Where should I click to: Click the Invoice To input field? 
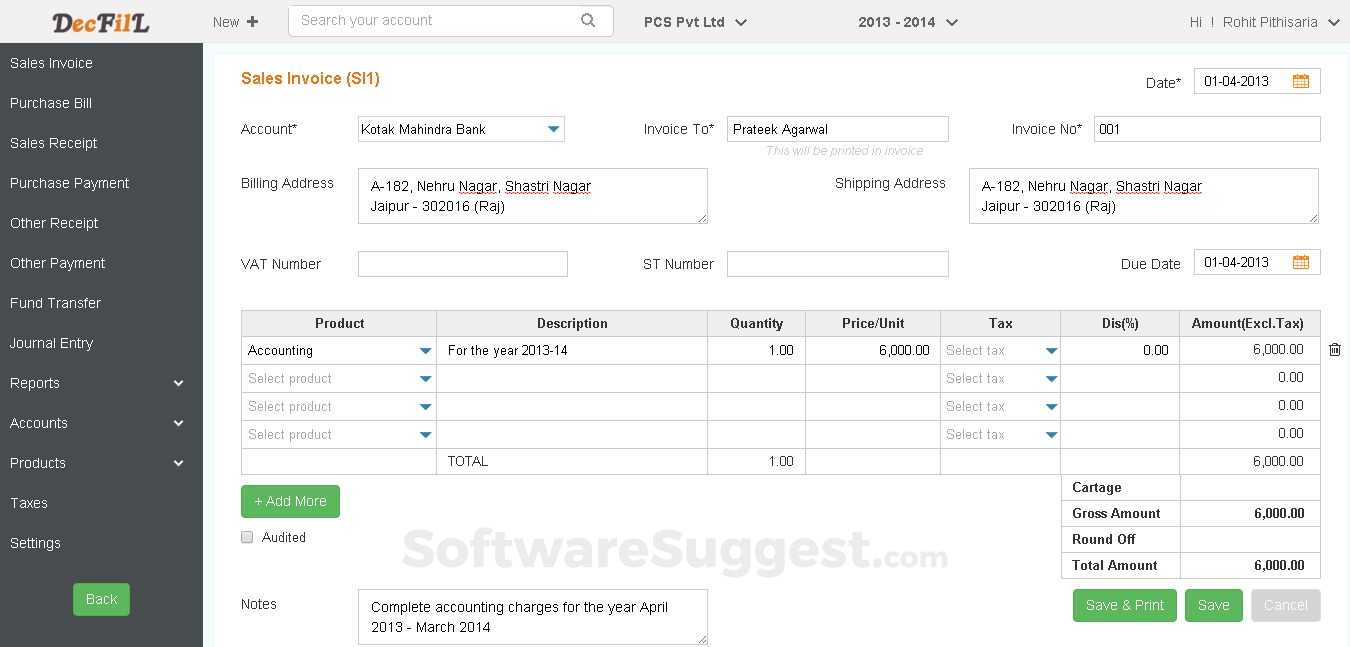pos(837,129)
